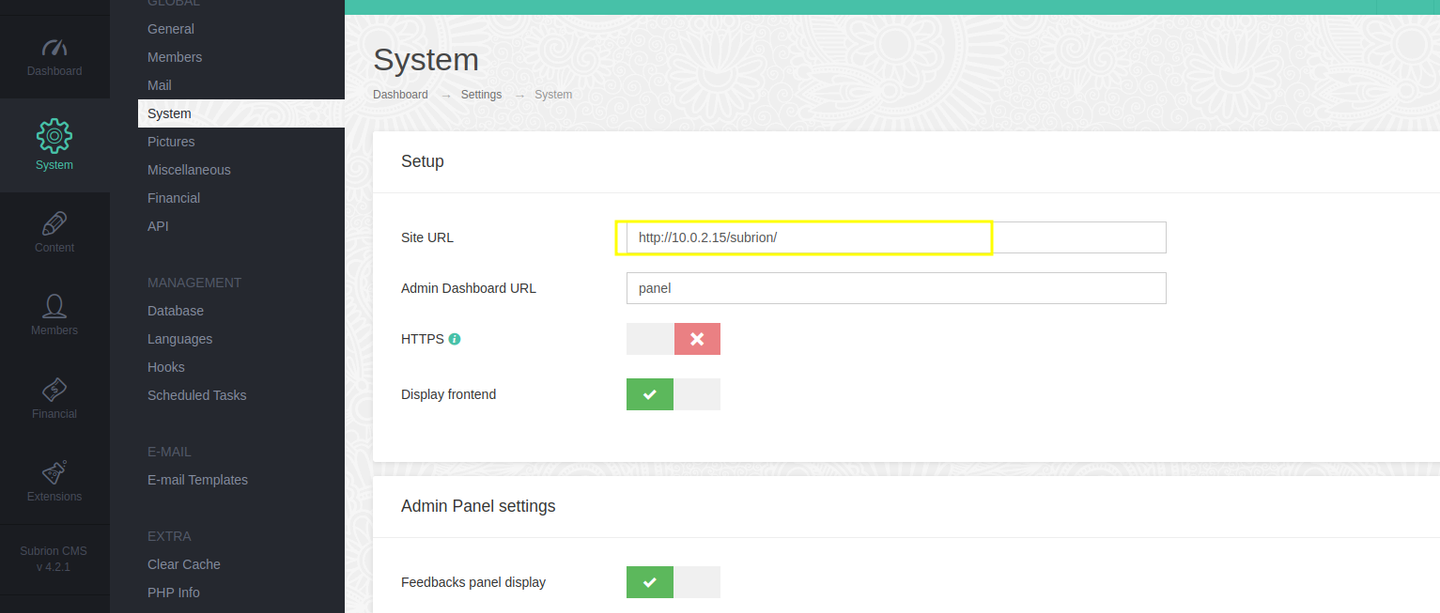Open Members settings under Global
Viewport: 1440px width, 613px height.
click(x=175, y=57)
